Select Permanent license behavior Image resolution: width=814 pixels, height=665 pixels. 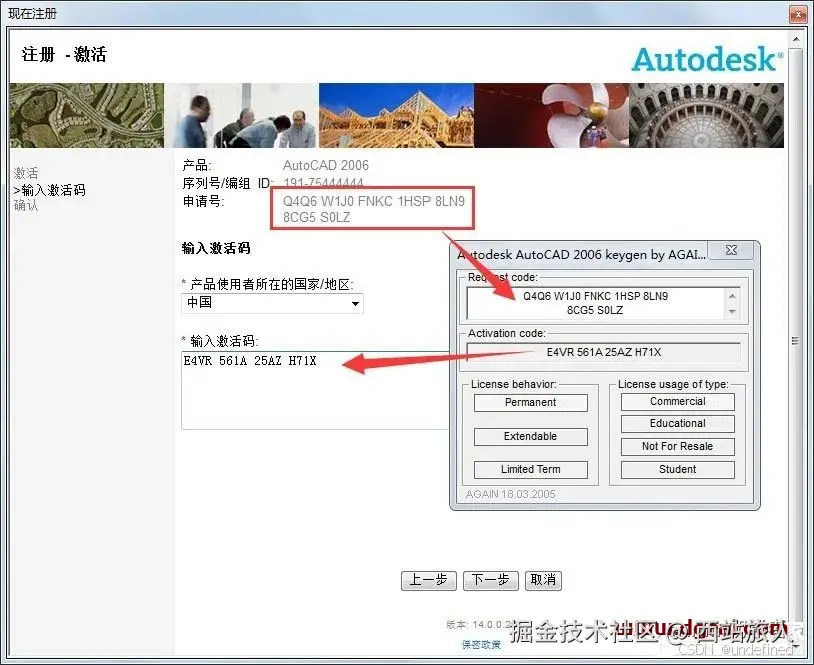pyautogui.click(x=530, y=402)
